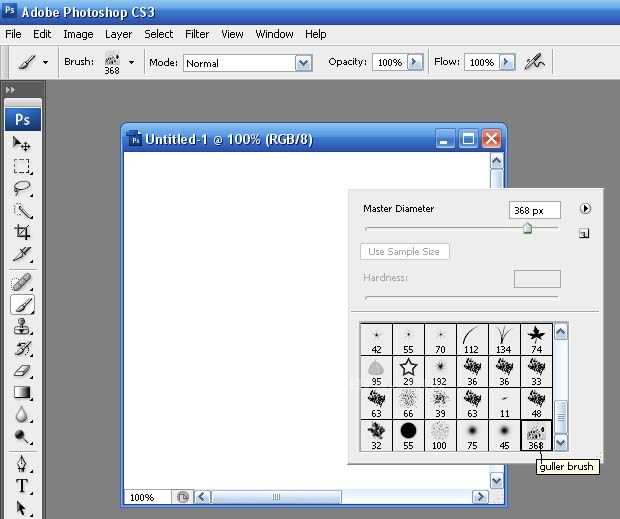Select the Lasso tool
Viewport: 620px width, 519px height.
tap(22, 188)
